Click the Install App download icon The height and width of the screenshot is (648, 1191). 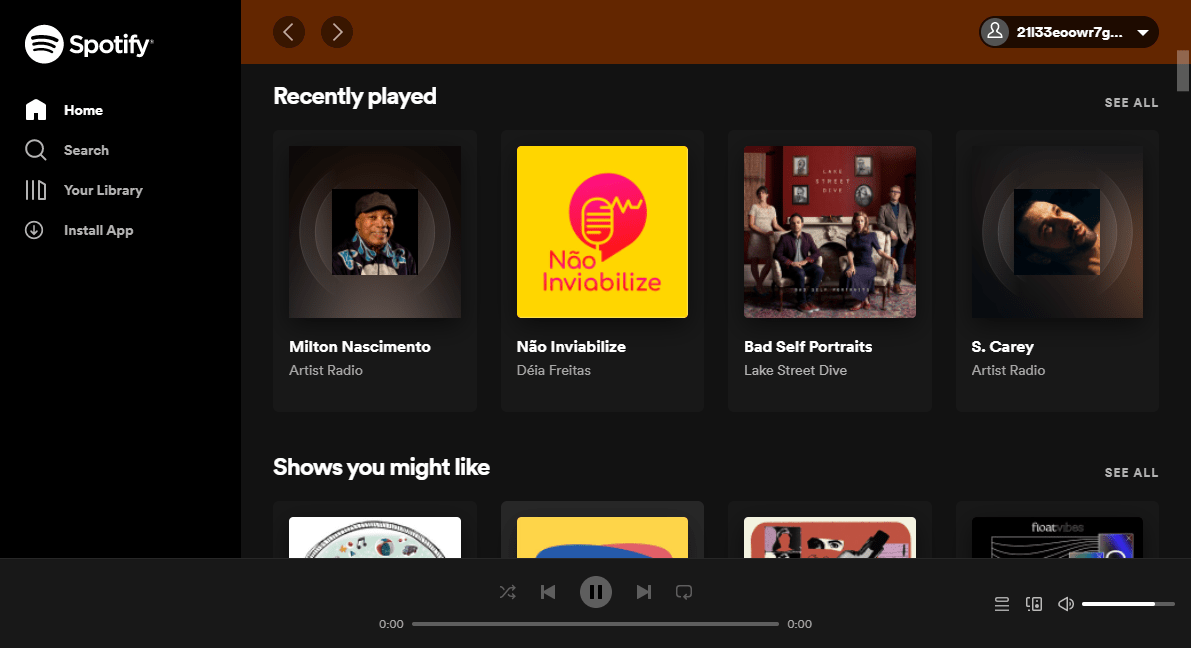34,230
